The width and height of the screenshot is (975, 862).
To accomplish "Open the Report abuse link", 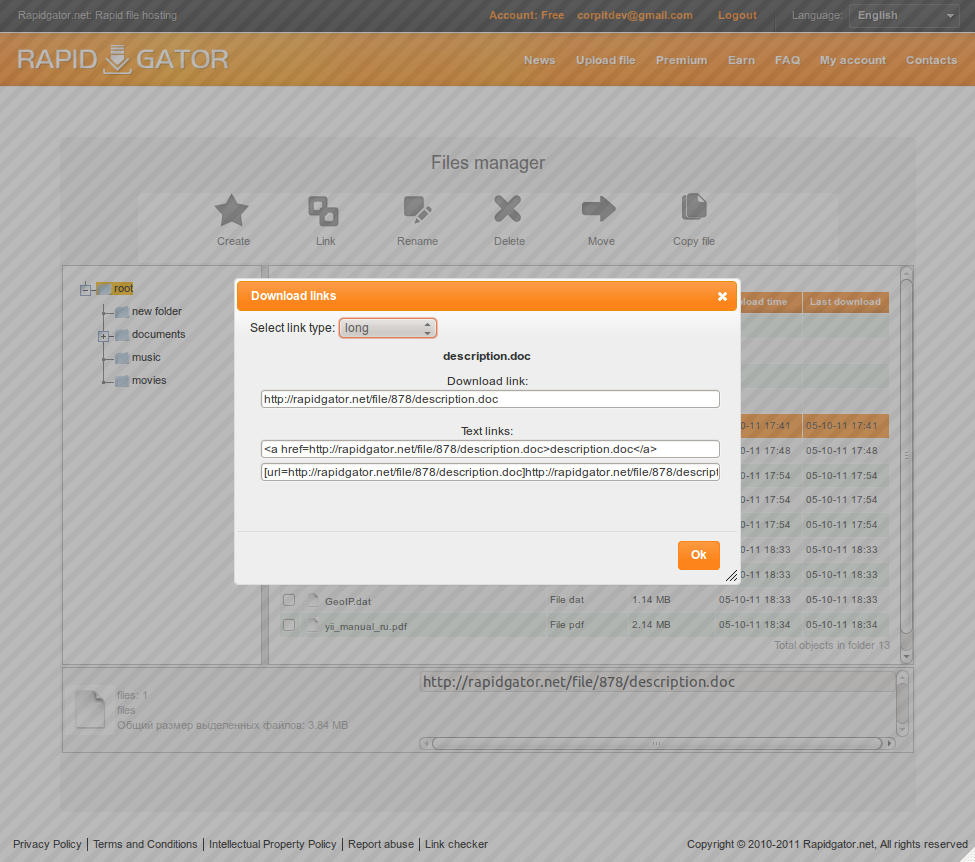I will [381, 844].
